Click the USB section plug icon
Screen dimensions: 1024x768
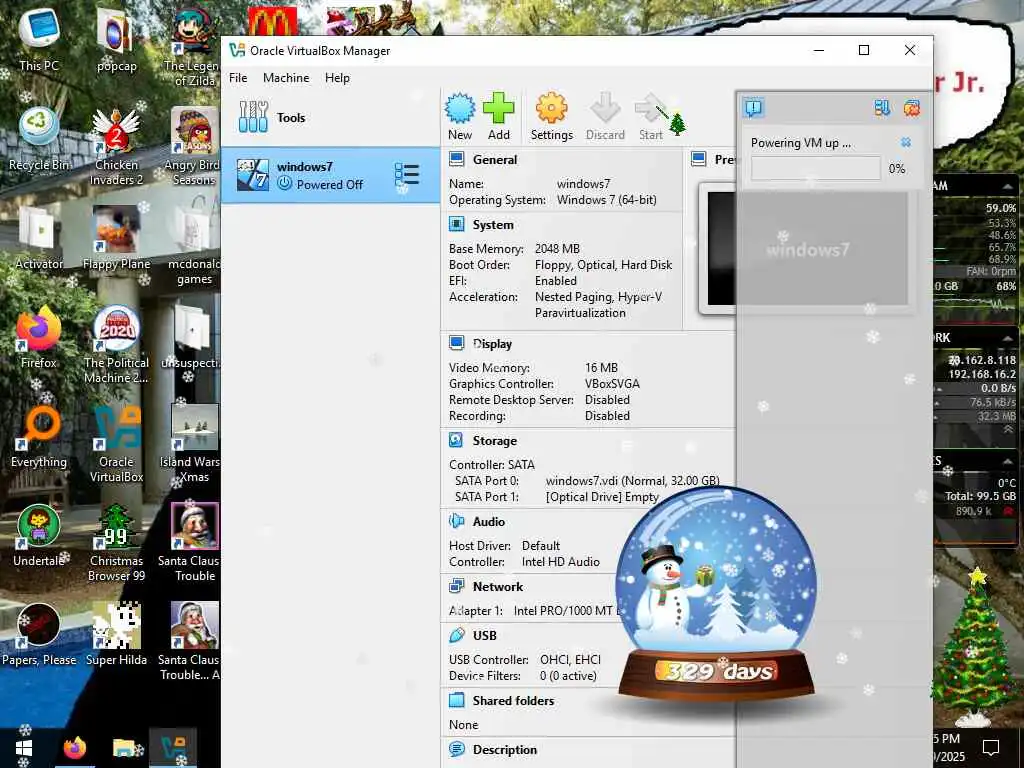tap(456, 635)
